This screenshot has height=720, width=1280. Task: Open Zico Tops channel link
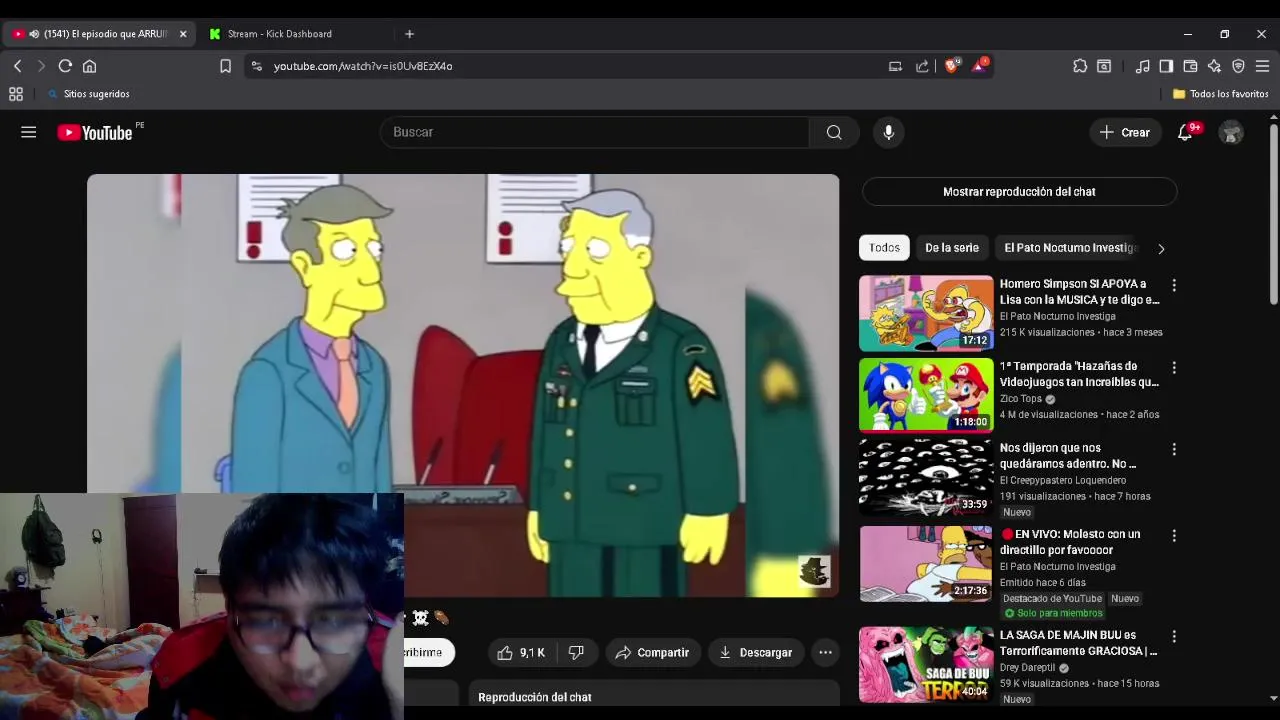point(1021,398)
